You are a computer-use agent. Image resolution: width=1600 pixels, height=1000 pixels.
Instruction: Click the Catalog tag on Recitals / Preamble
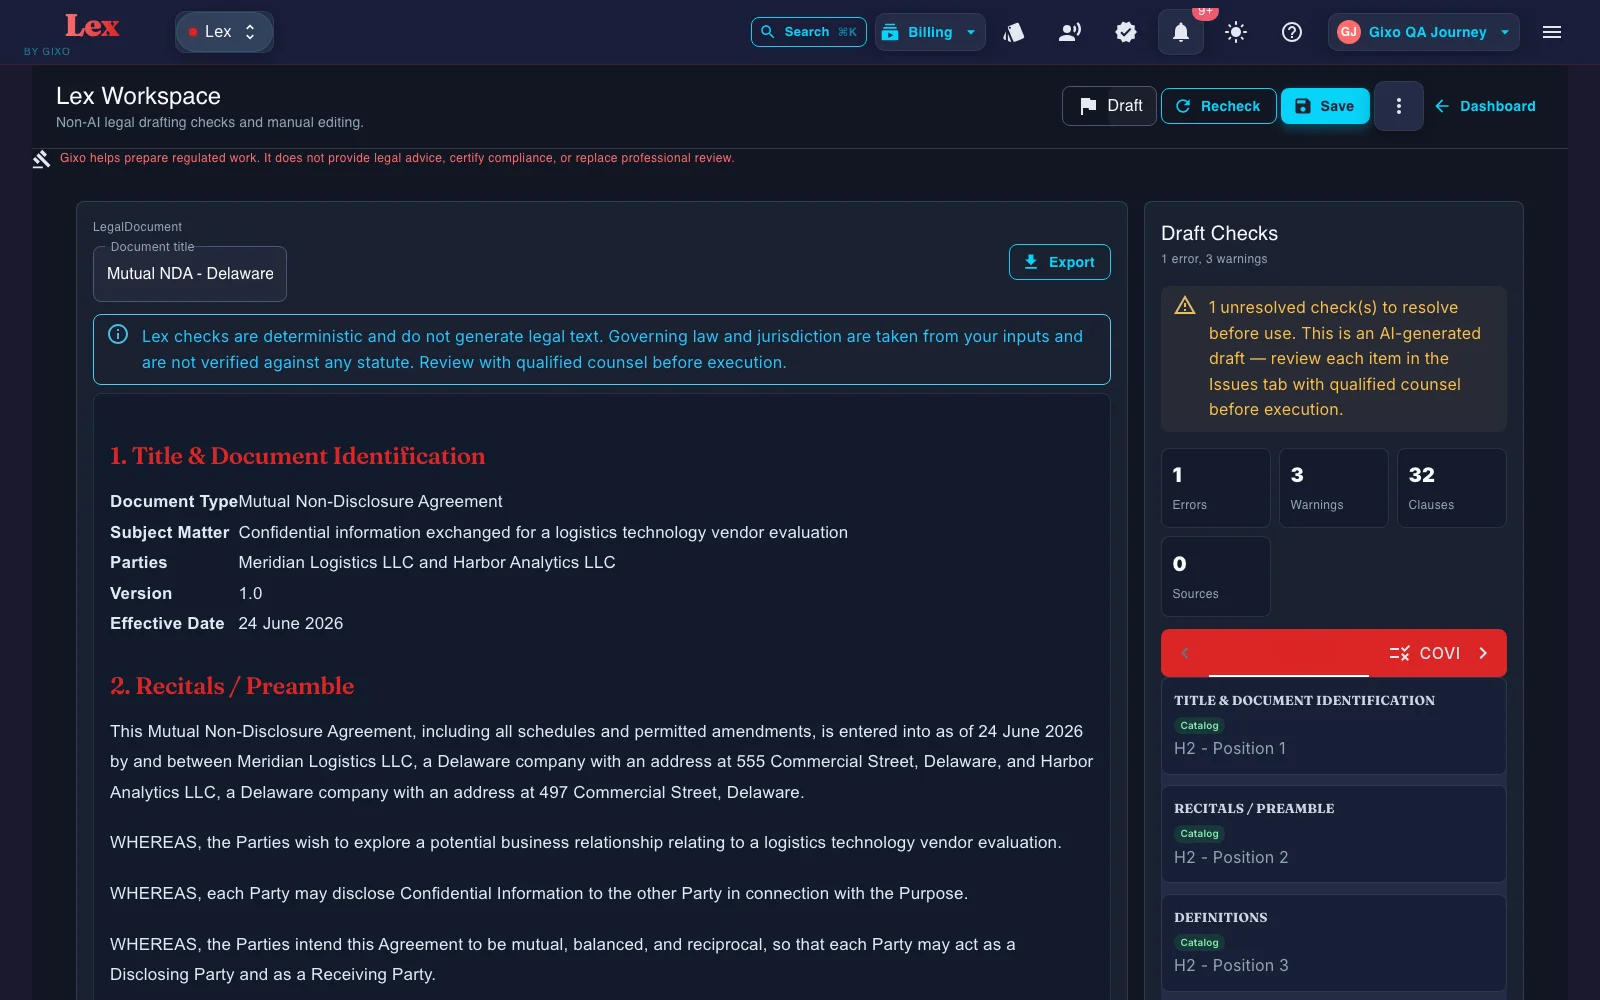click(x=1199, y=834)
